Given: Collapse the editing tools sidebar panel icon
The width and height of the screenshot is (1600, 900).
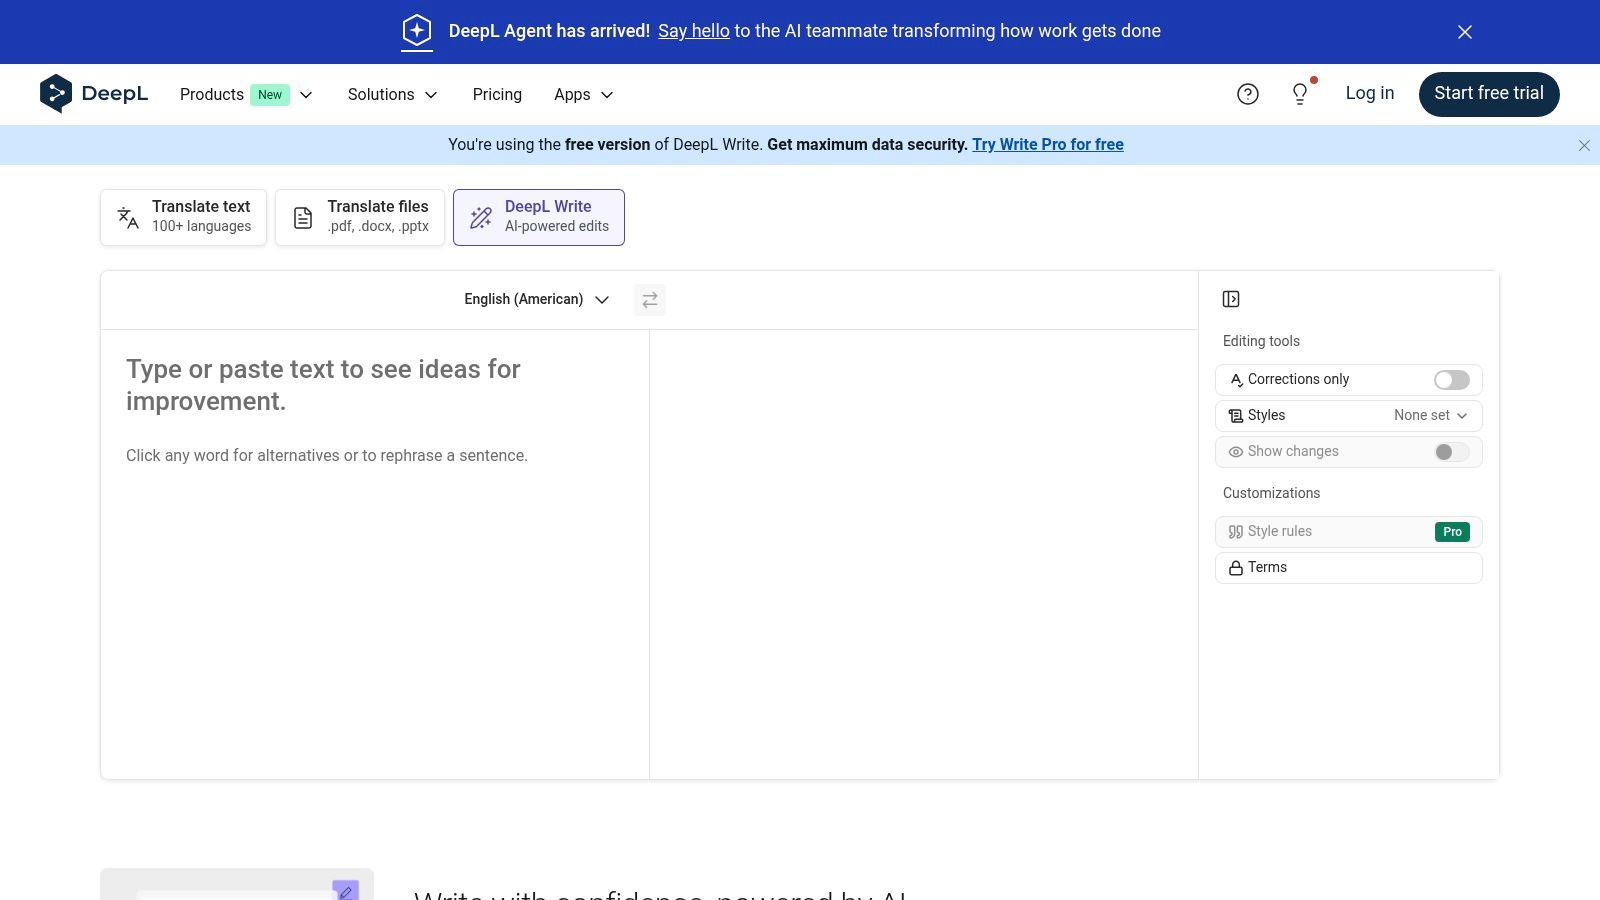Looking at the screenshot, I should pyautogui.click(x=1231, y=299).
